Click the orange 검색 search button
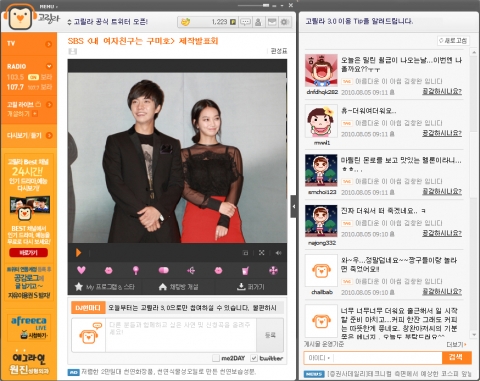 coord(456,358)
